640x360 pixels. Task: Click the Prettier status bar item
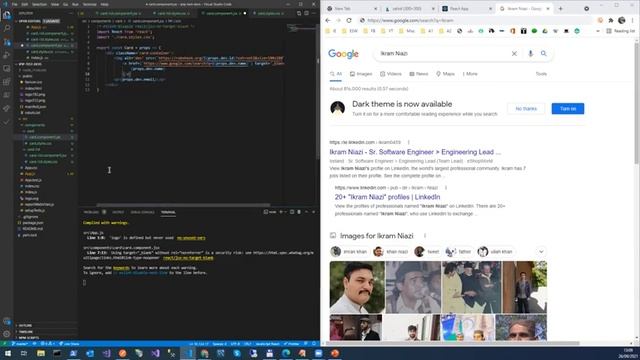coord(291,344)
